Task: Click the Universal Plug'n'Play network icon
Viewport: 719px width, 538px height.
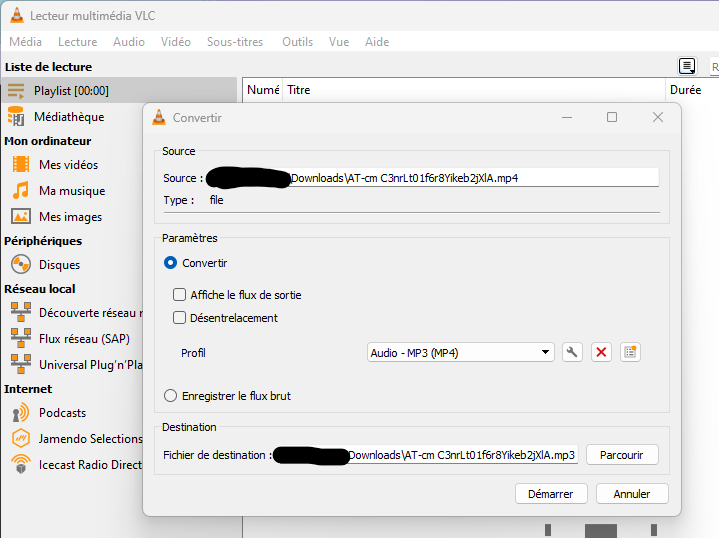Action: click(x=21, y=364)
